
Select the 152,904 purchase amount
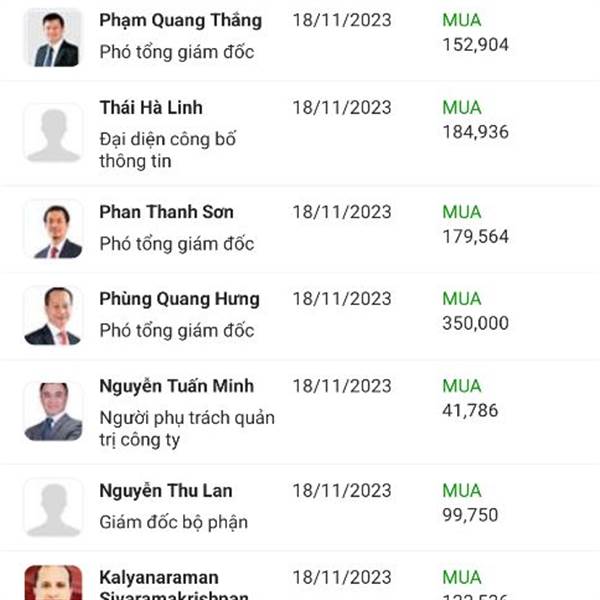tap(475, 44)
